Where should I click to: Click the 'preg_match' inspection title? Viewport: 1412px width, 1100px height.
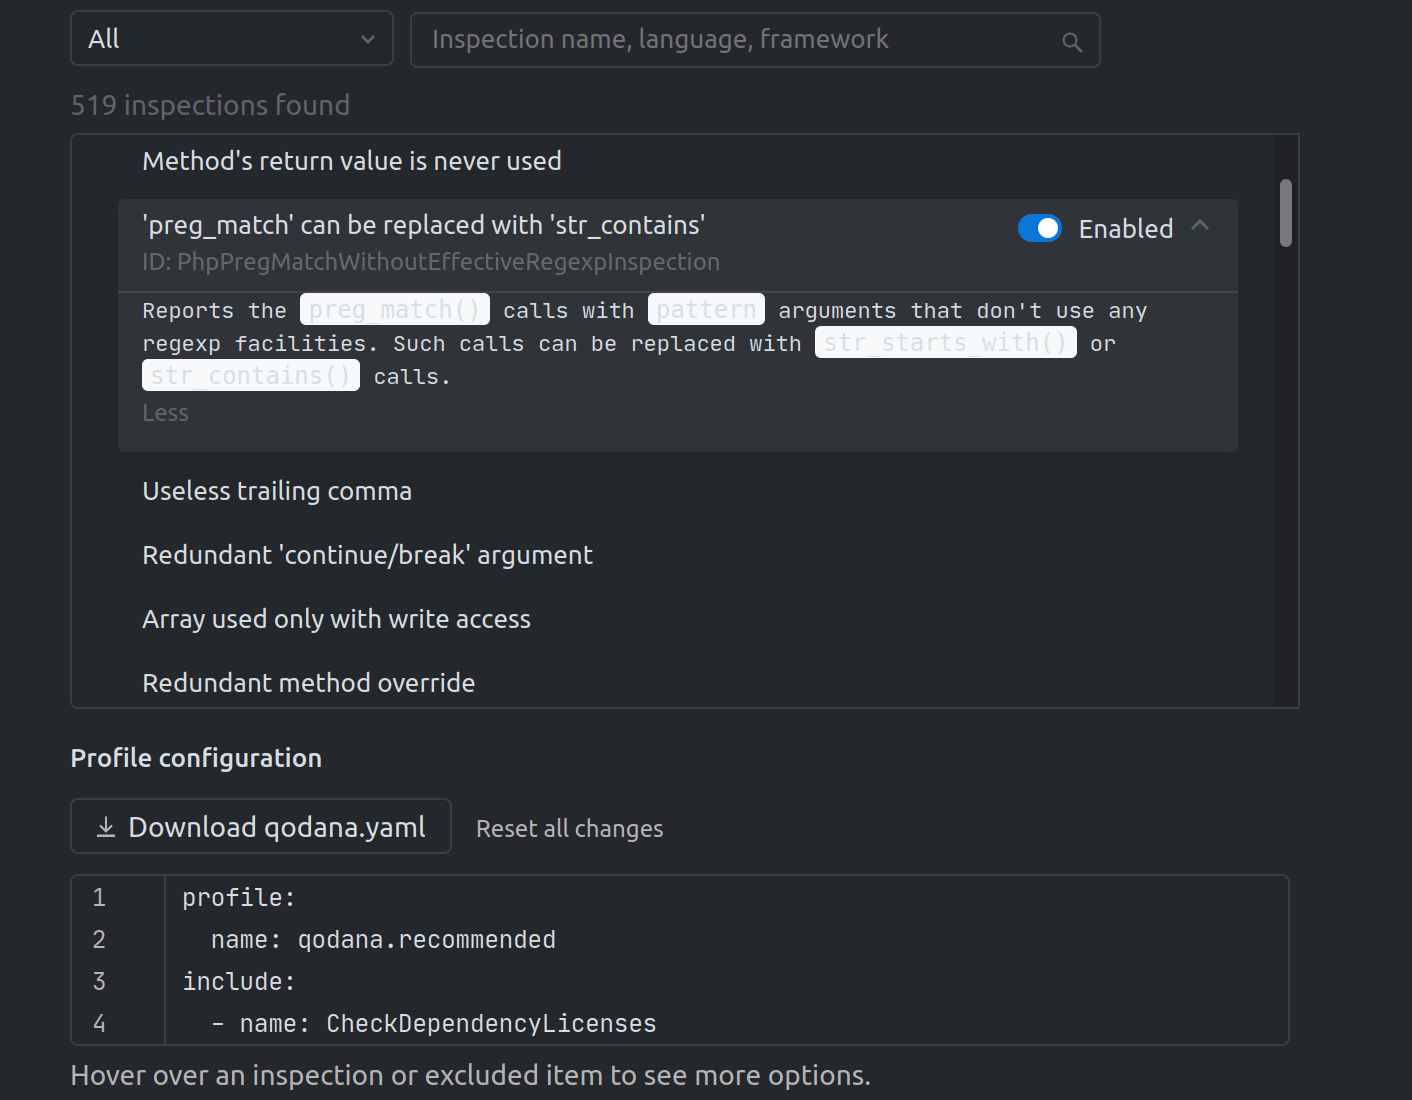[x=424, y=226]
